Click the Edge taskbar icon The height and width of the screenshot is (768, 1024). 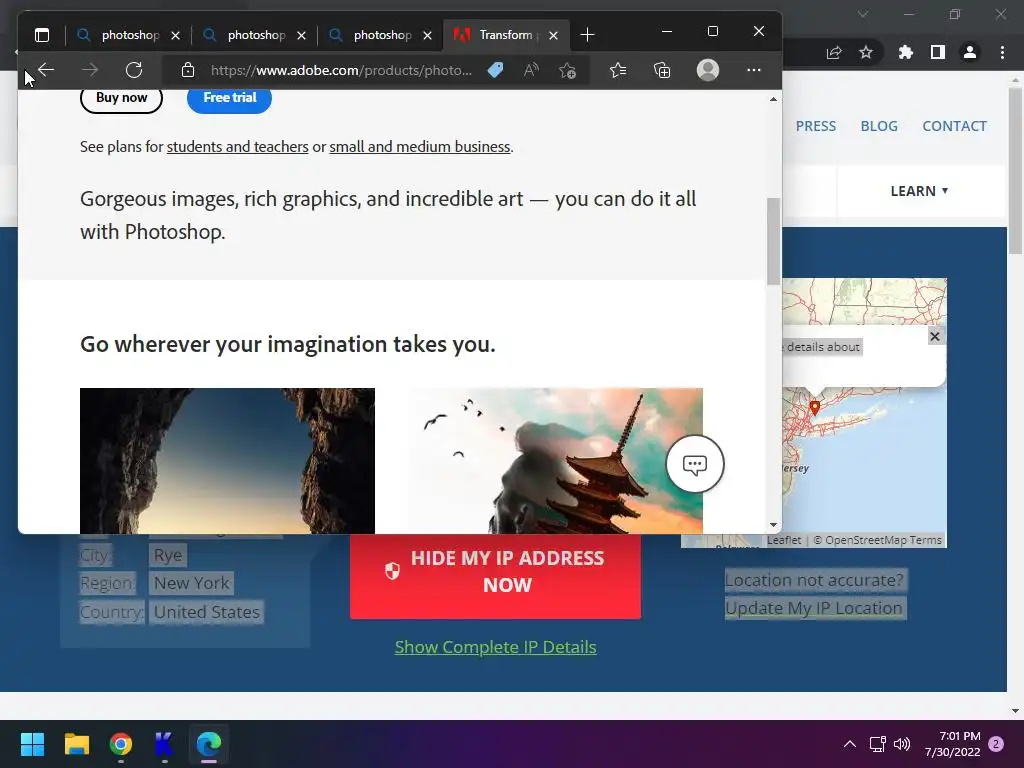click(x=209, y=744)
